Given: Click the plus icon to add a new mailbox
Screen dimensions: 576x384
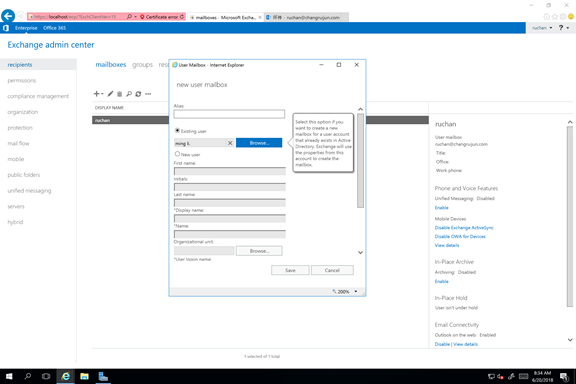Looking at the screenshot, I should tap(96, 94).
